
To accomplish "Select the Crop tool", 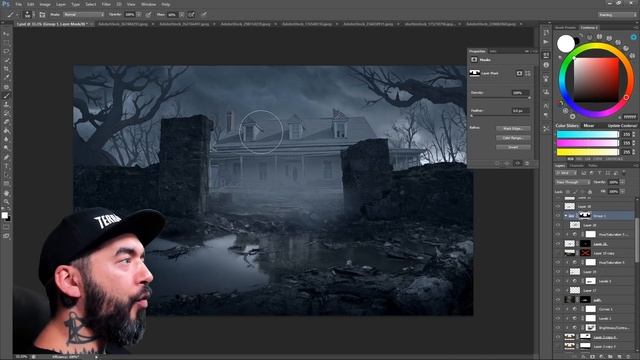I will (6, 69).
